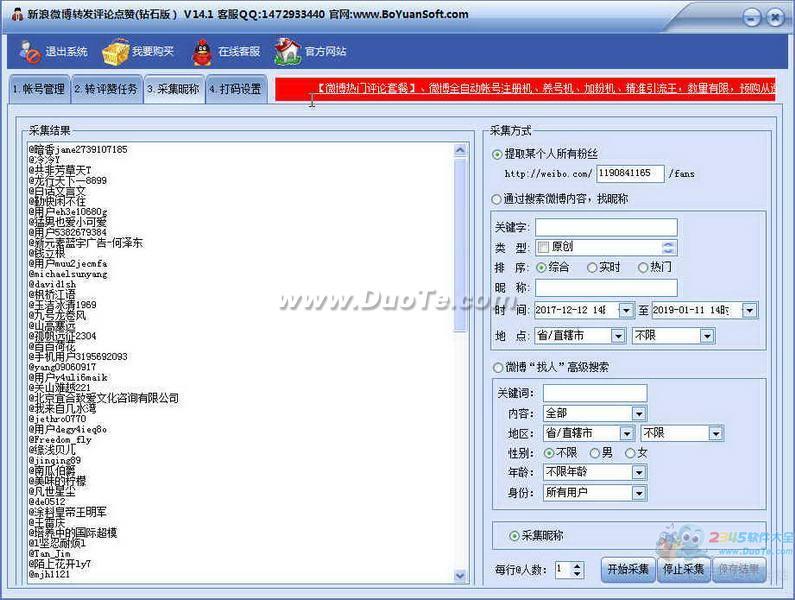Viewport: 795px width, 600px height.
Task: Increase 每行@人数 with the up arrow
Action: [577, 566]
